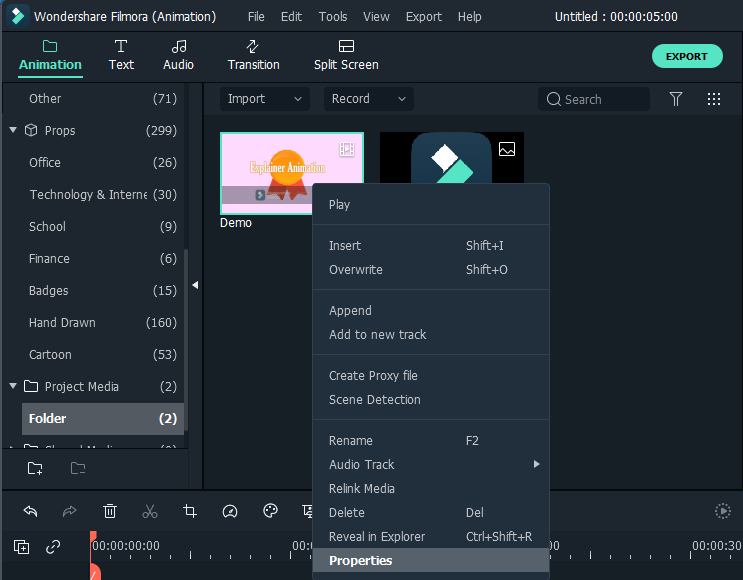Click the filter funnel icon
The height and width of the screenshot is (580, 743).
coord(676,99)
